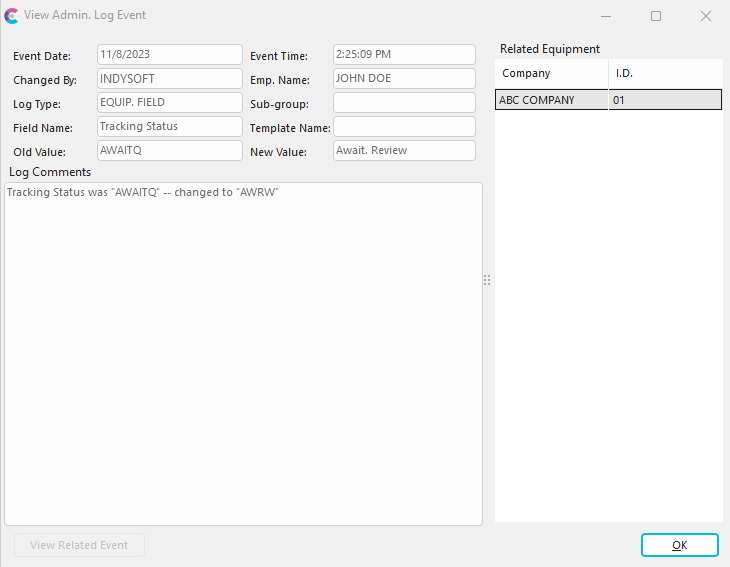The image size is (730, 567).
Task: Click the Old Value field
Action: coord(169,151)
